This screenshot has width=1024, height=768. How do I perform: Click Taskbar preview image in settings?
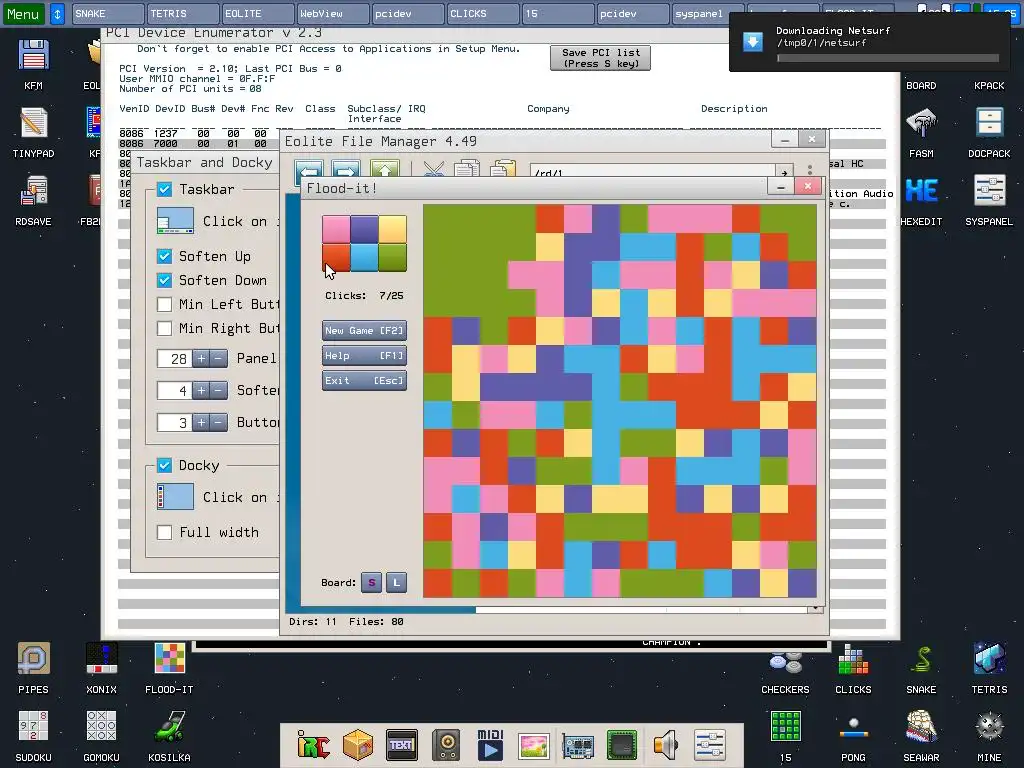coord(175,221)
